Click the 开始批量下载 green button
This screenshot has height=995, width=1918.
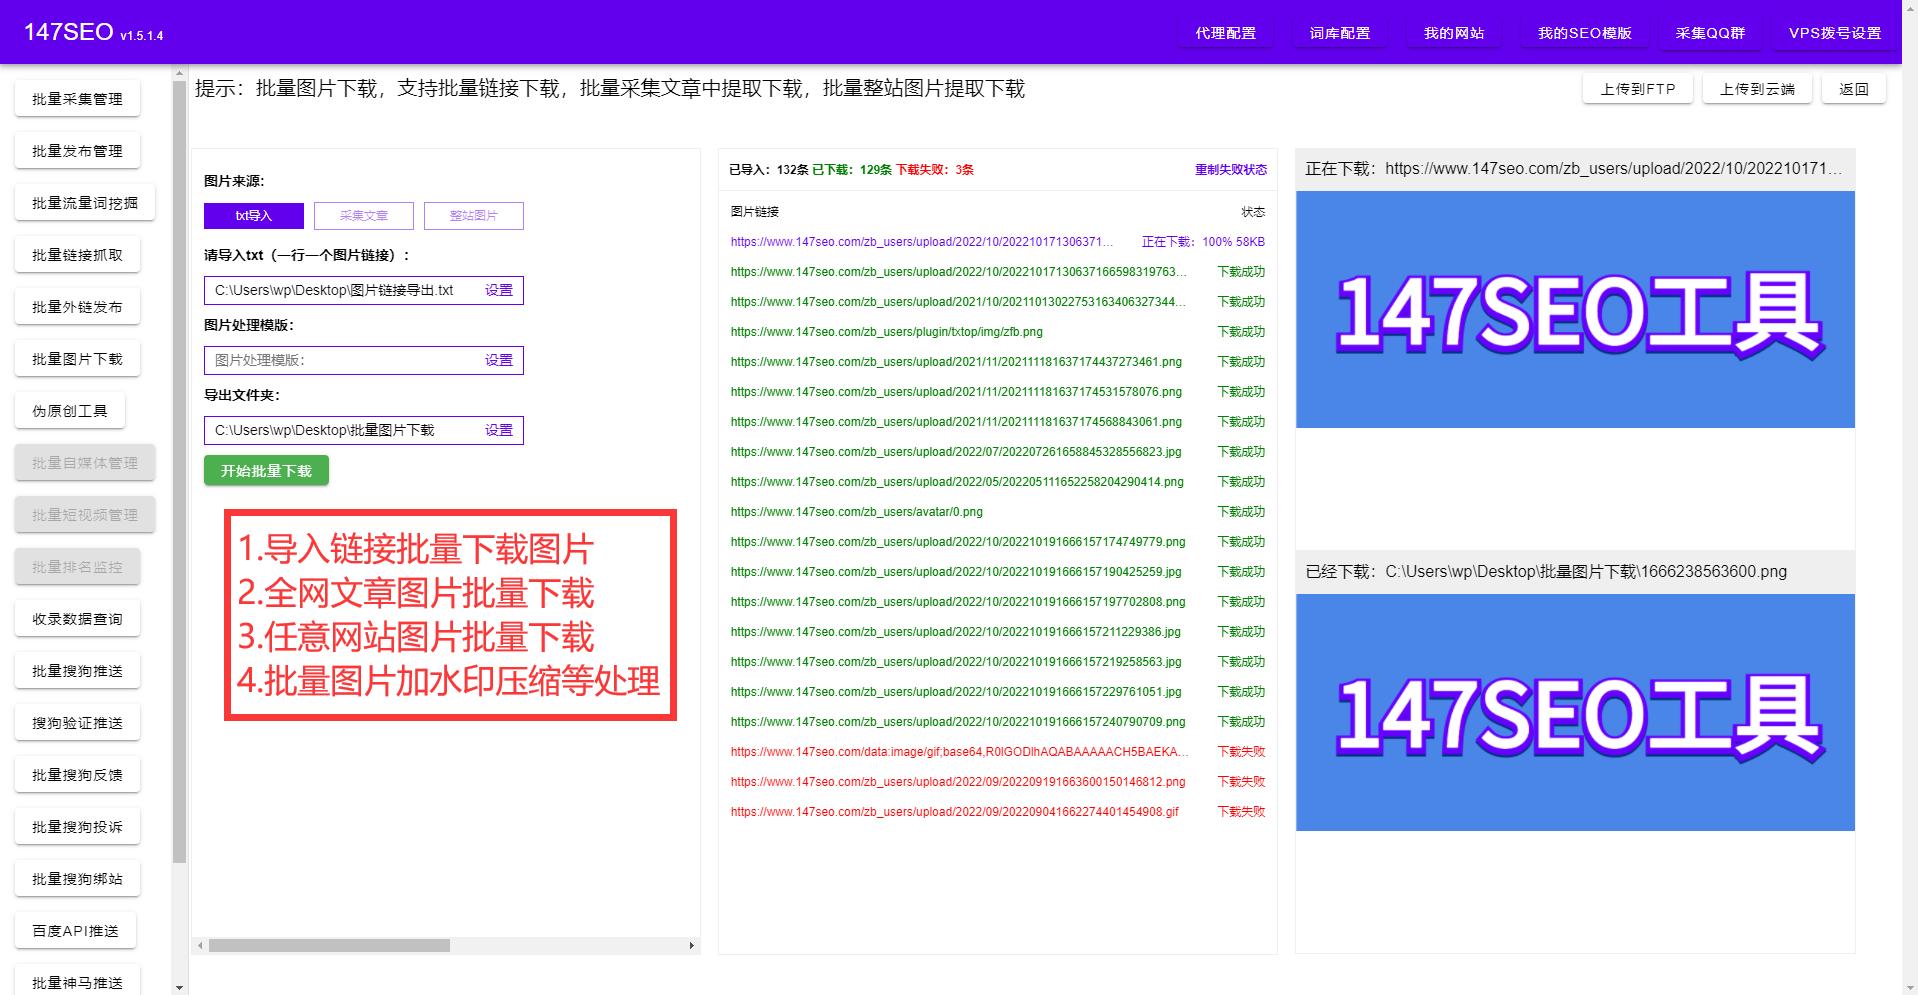[265, 470]
